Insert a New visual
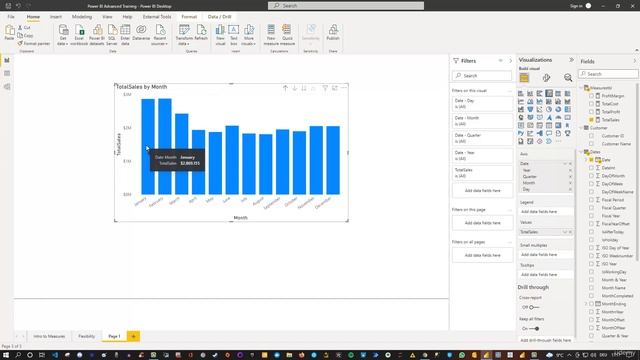Viewport: 640px width, 360px height. [220, 35]
